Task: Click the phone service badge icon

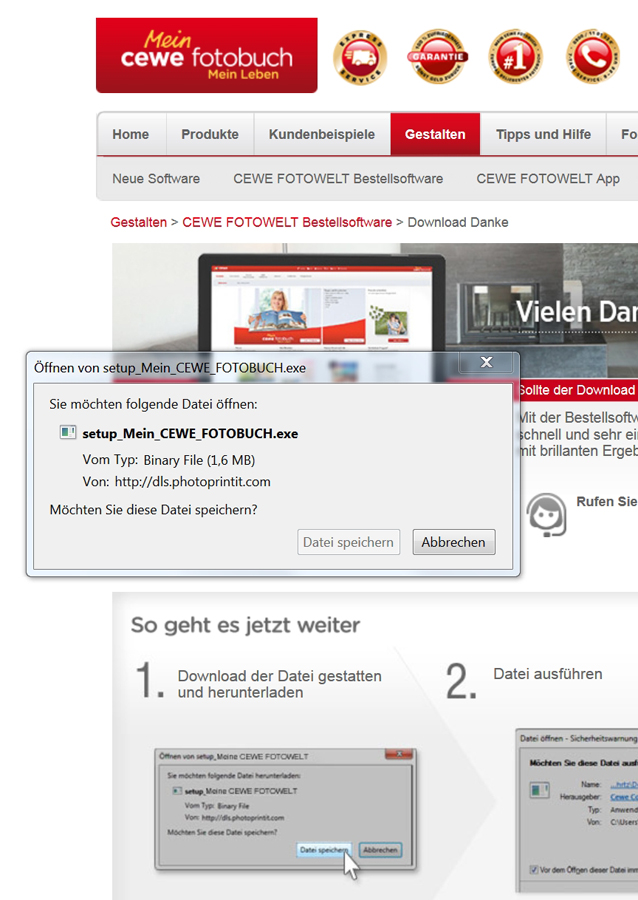Action: point(593,57)
